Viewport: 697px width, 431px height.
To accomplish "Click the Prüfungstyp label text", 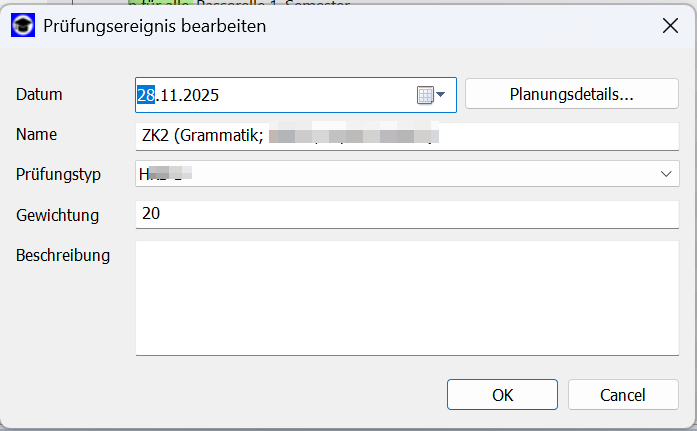I will [58, 174].
